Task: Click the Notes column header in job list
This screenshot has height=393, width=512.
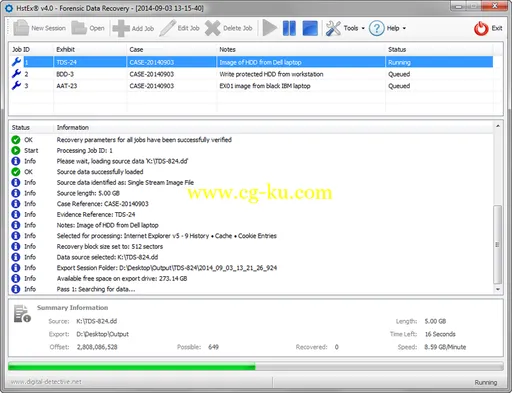Action: [227, 50]
